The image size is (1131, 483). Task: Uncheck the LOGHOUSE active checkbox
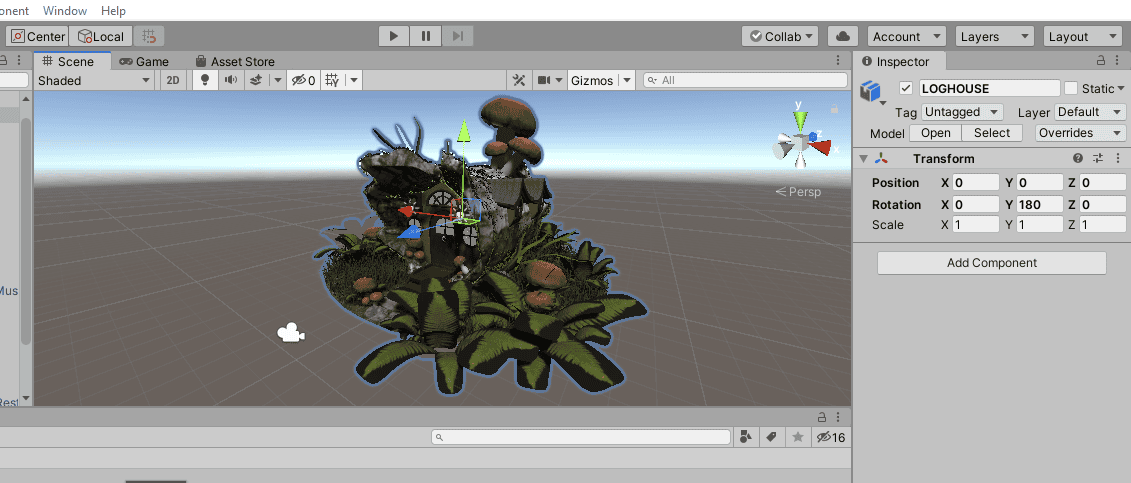[906, 88]
